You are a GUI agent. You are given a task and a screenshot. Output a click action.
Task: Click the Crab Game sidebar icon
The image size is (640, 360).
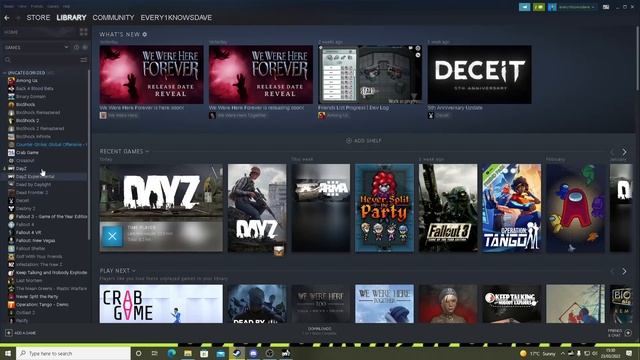click(11, 153)
